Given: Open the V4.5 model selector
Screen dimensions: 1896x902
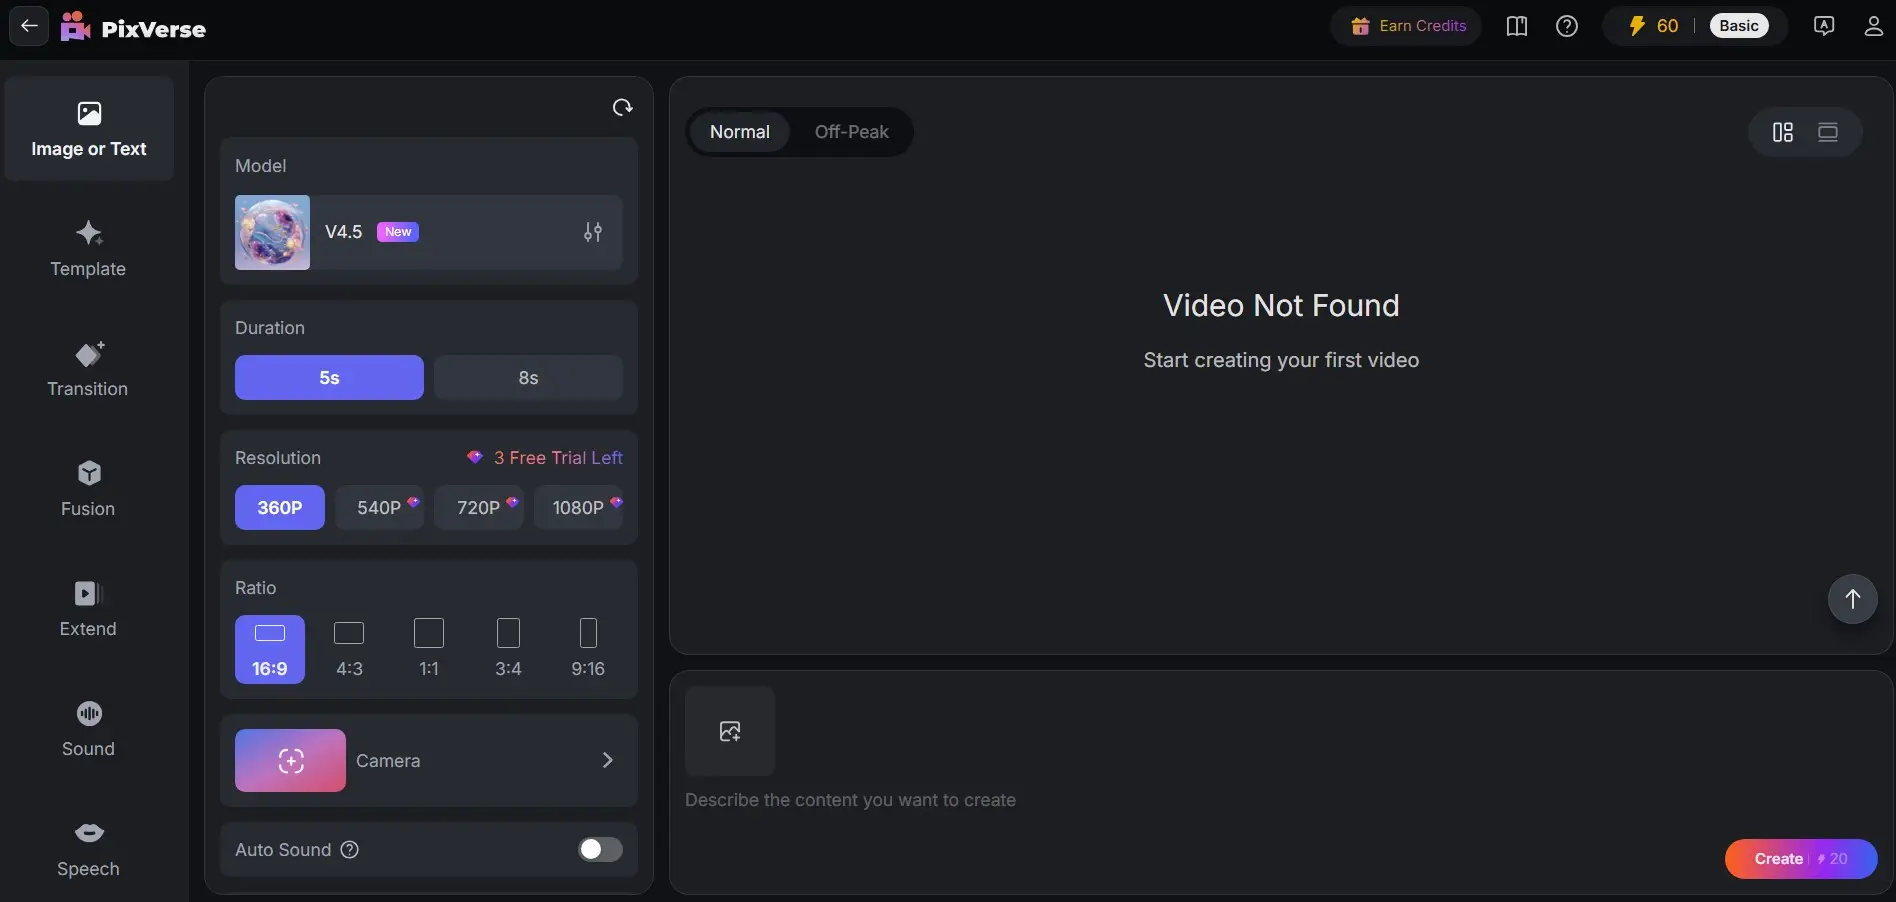Looking at the screenshot, I should pyautogui.click(x=428, y=232).
